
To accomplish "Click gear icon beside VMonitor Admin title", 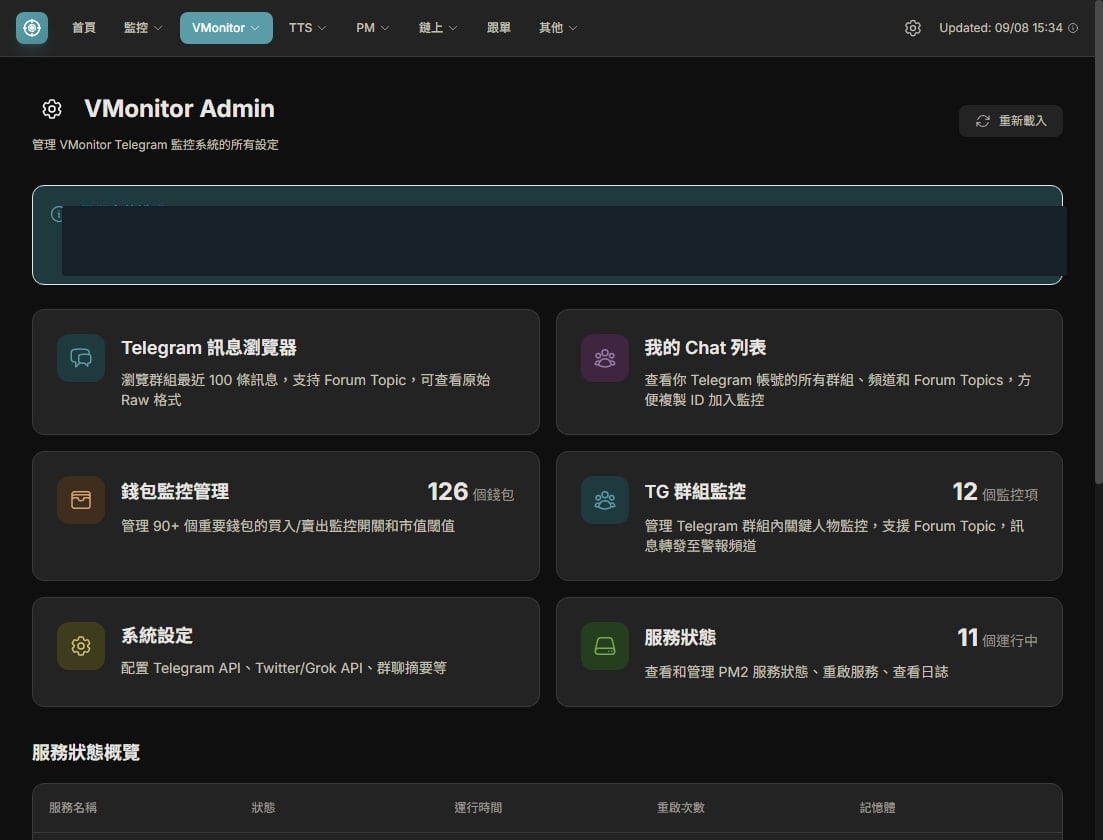I will [x=52, y=109].
